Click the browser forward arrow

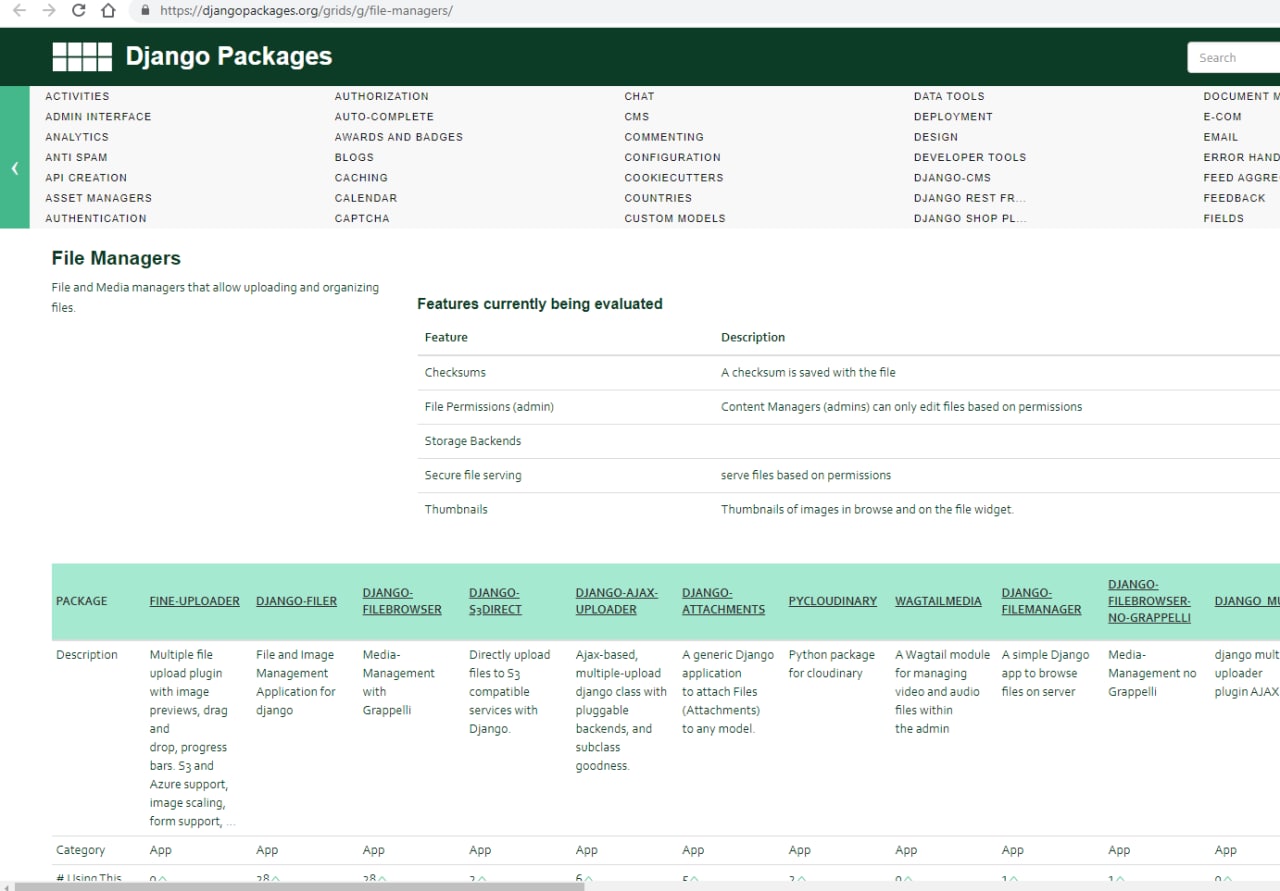pyautogui.click(x=49, y=11)
